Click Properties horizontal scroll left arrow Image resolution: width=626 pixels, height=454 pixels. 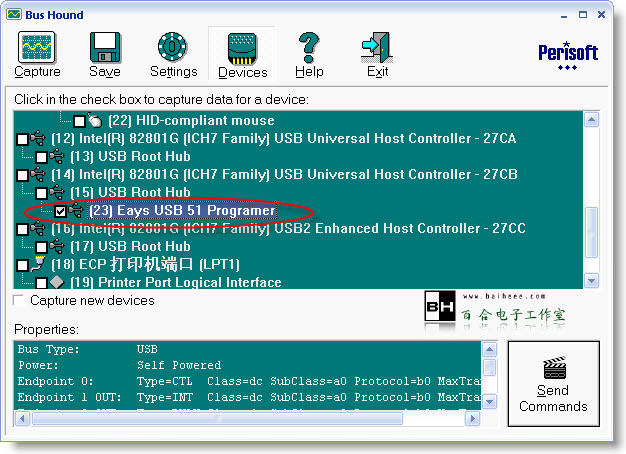22,418
